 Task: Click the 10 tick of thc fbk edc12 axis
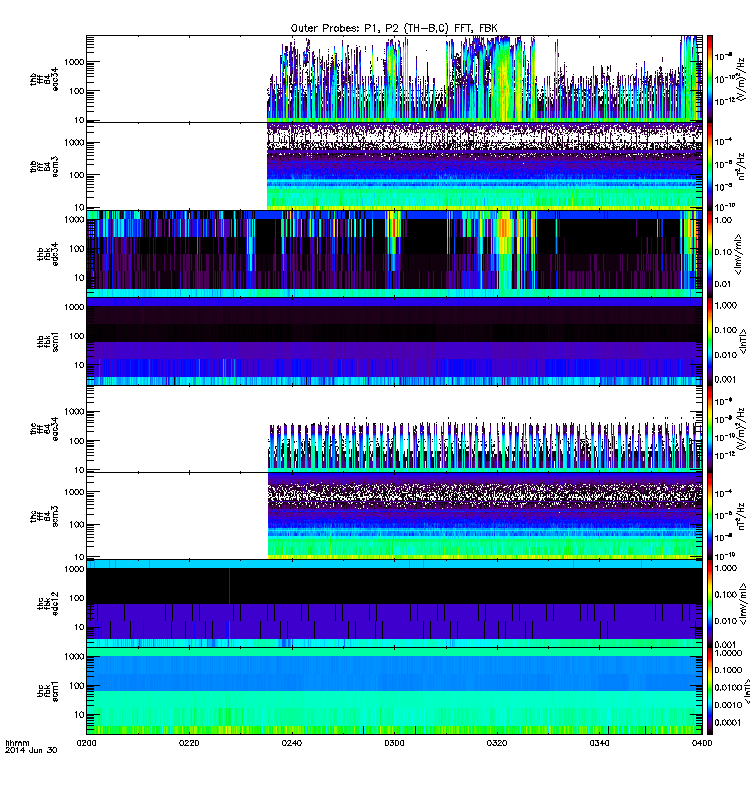79,627
